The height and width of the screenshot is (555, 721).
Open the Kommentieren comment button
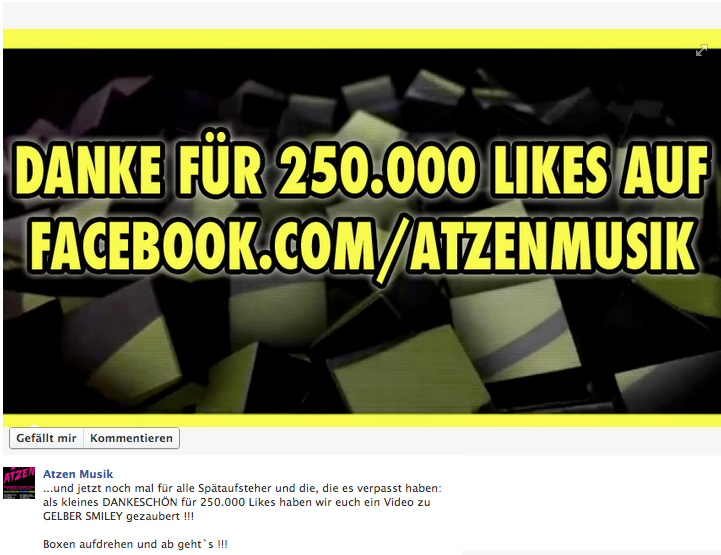click(x=132, y=438)
